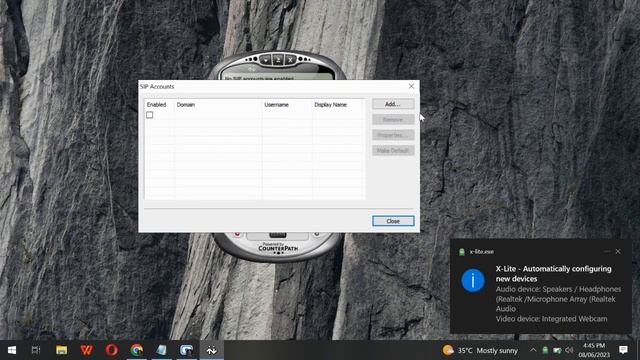
Task: Click the Domain column header
Action: click(x=218, y=105)
